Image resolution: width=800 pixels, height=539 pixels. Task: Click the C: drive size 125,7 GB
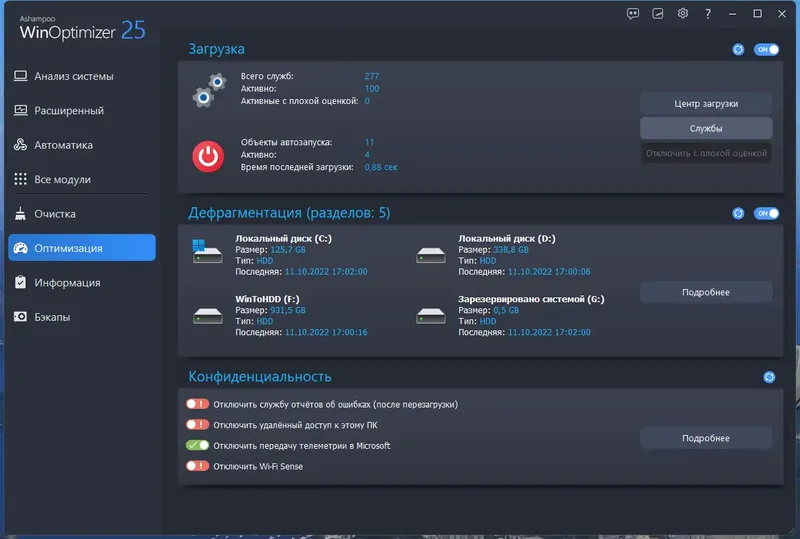[x=288, y=250]
